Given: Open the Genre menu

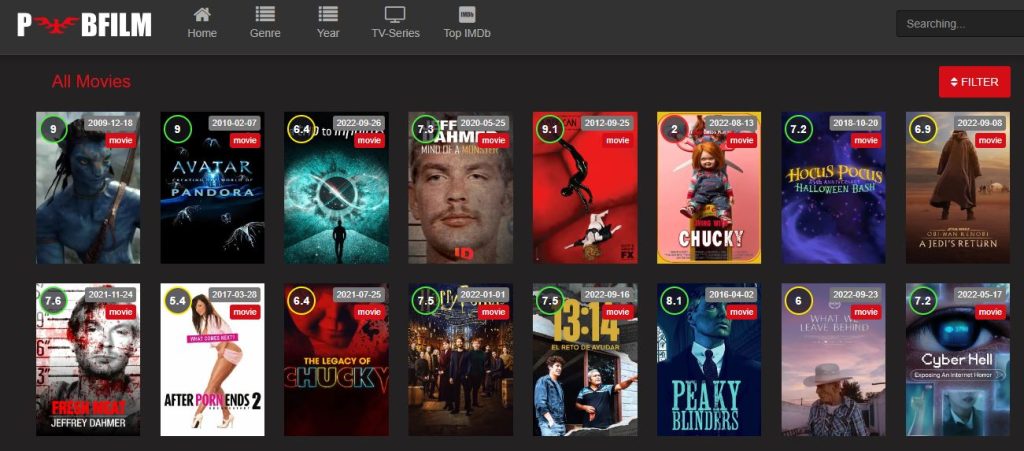Looking at the screenshot, I should (264, 23).
